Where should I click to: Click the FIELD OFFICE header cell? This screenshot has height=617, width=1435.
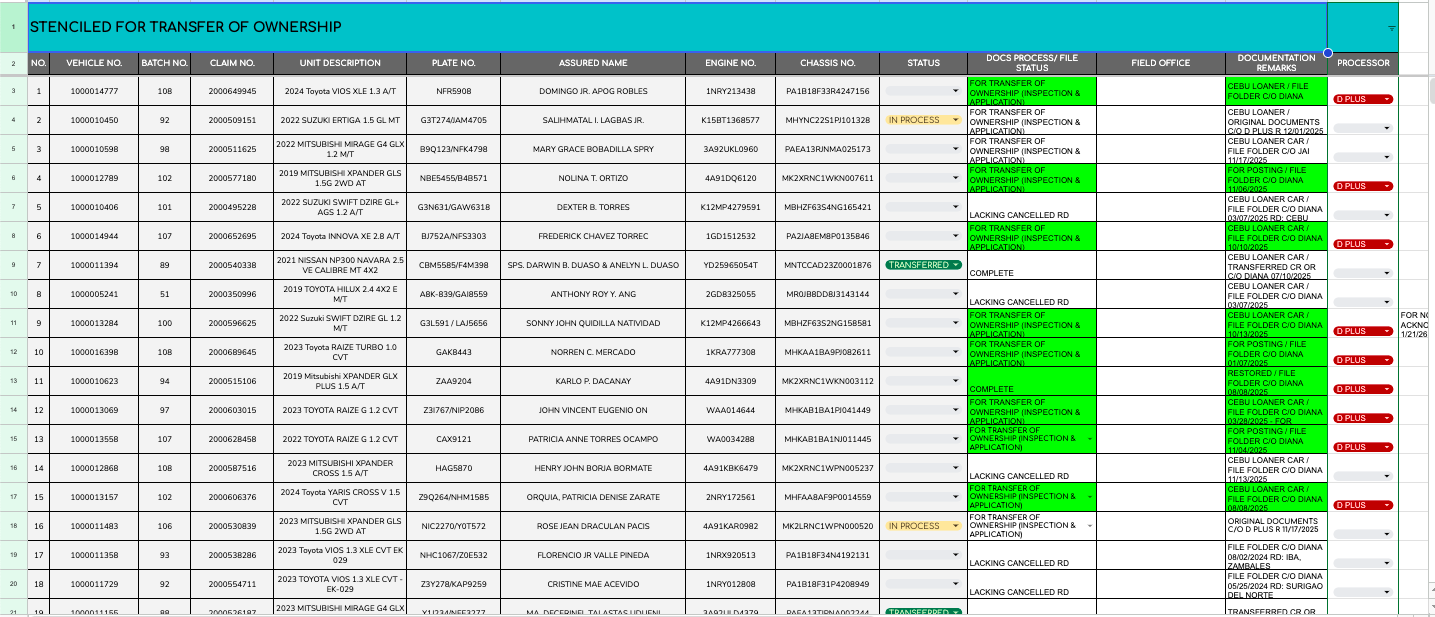coord(1161,63)
